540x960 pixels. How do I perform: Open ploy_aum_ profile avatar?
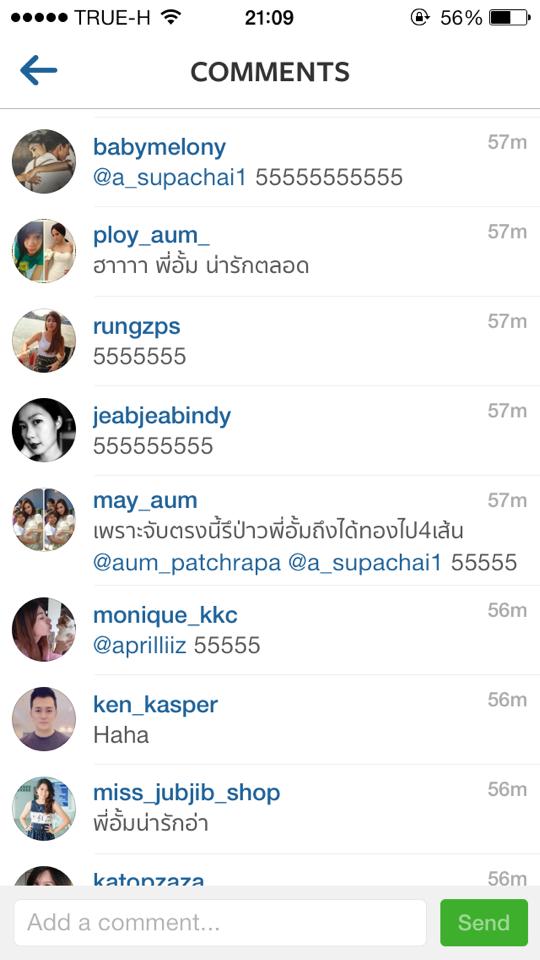(x=43, y=250)
